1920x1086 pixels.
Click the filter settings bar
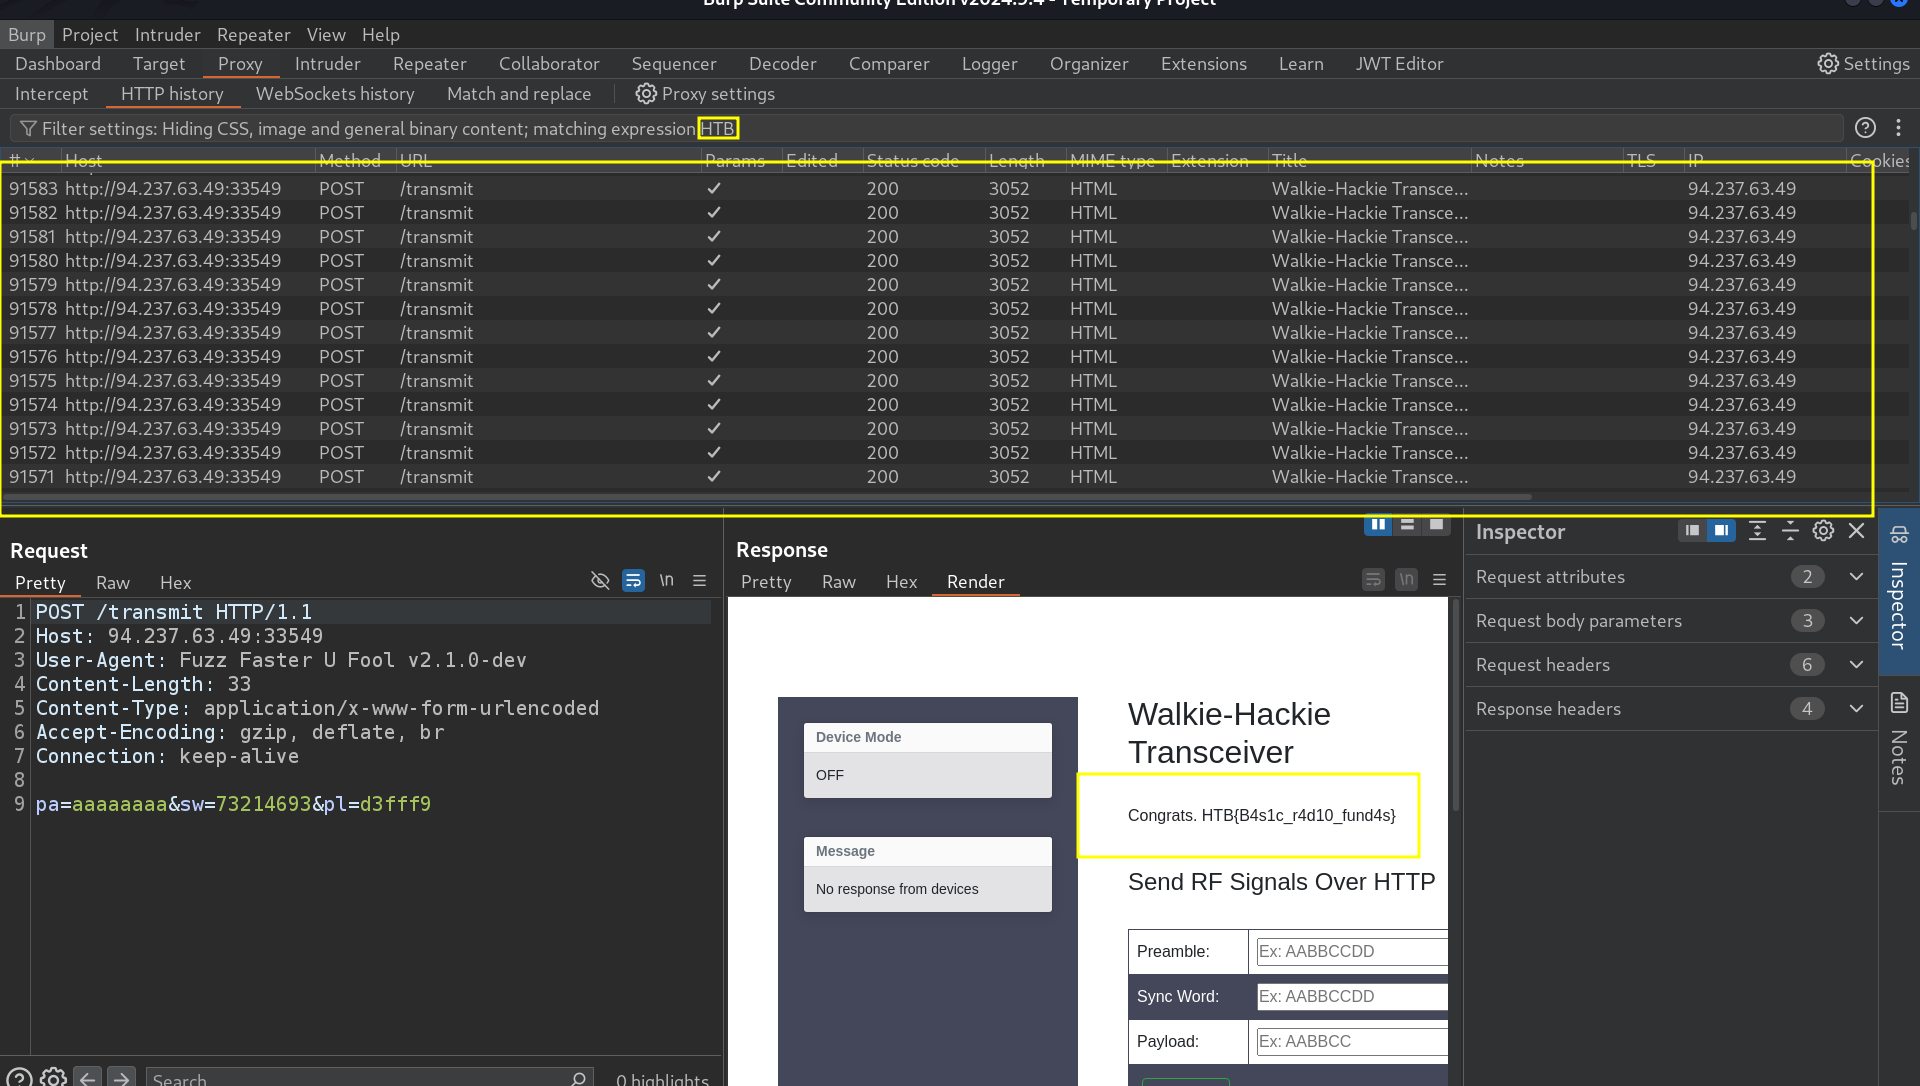pyautogui.click(x=926, y=129)
